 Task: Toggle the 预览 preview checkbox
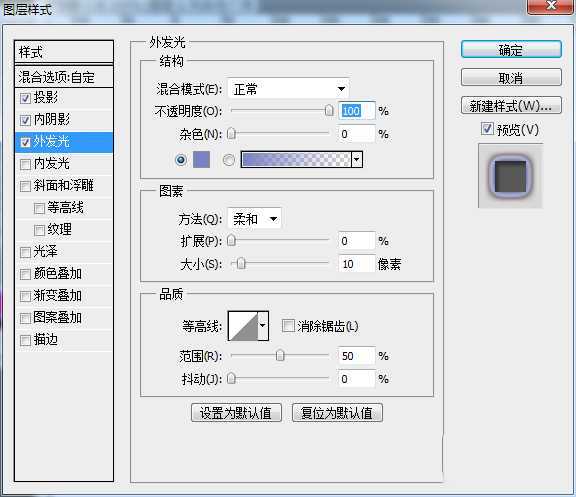point(487,129)
